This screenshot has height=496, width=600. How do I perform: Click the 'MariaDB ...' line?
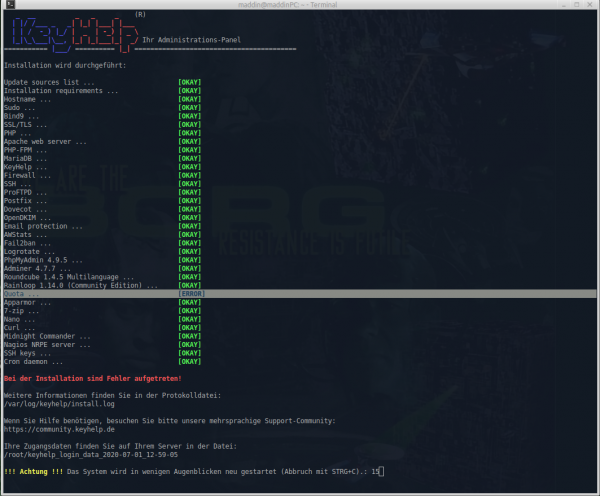pyautogui.click(x=25, y=158)
